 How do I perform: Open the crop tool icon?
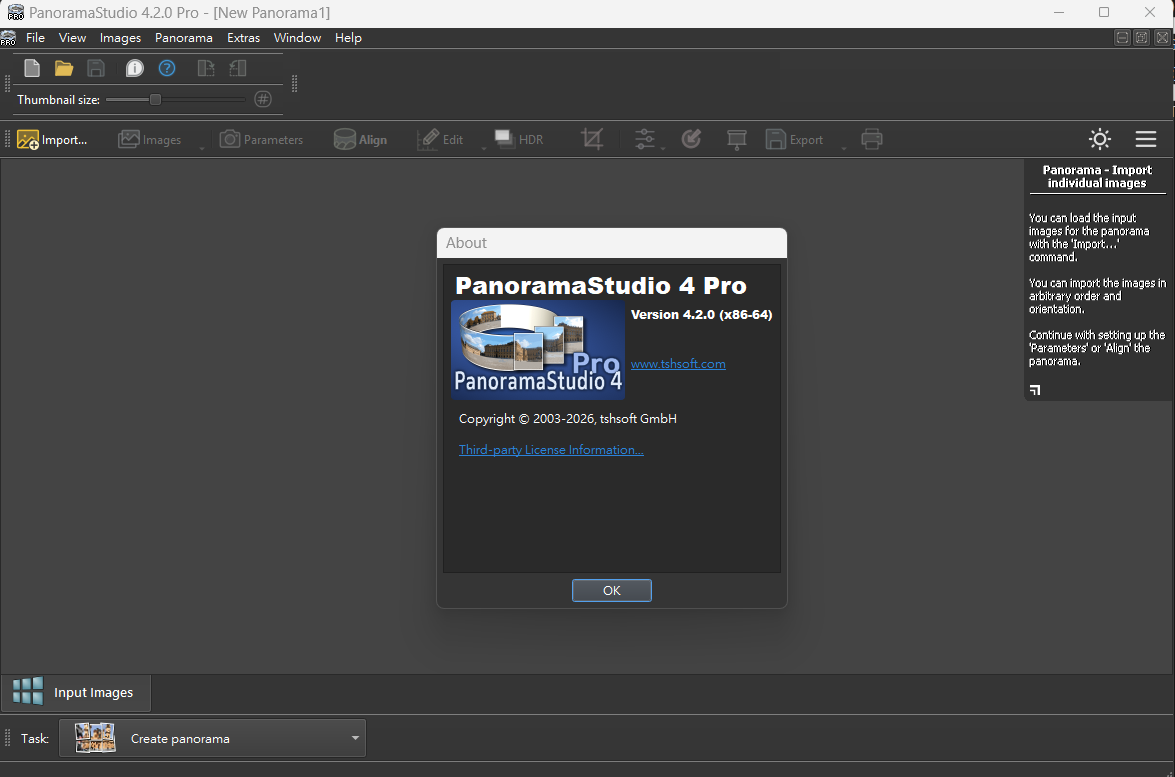pyautogui.click(x=592, y=139)
